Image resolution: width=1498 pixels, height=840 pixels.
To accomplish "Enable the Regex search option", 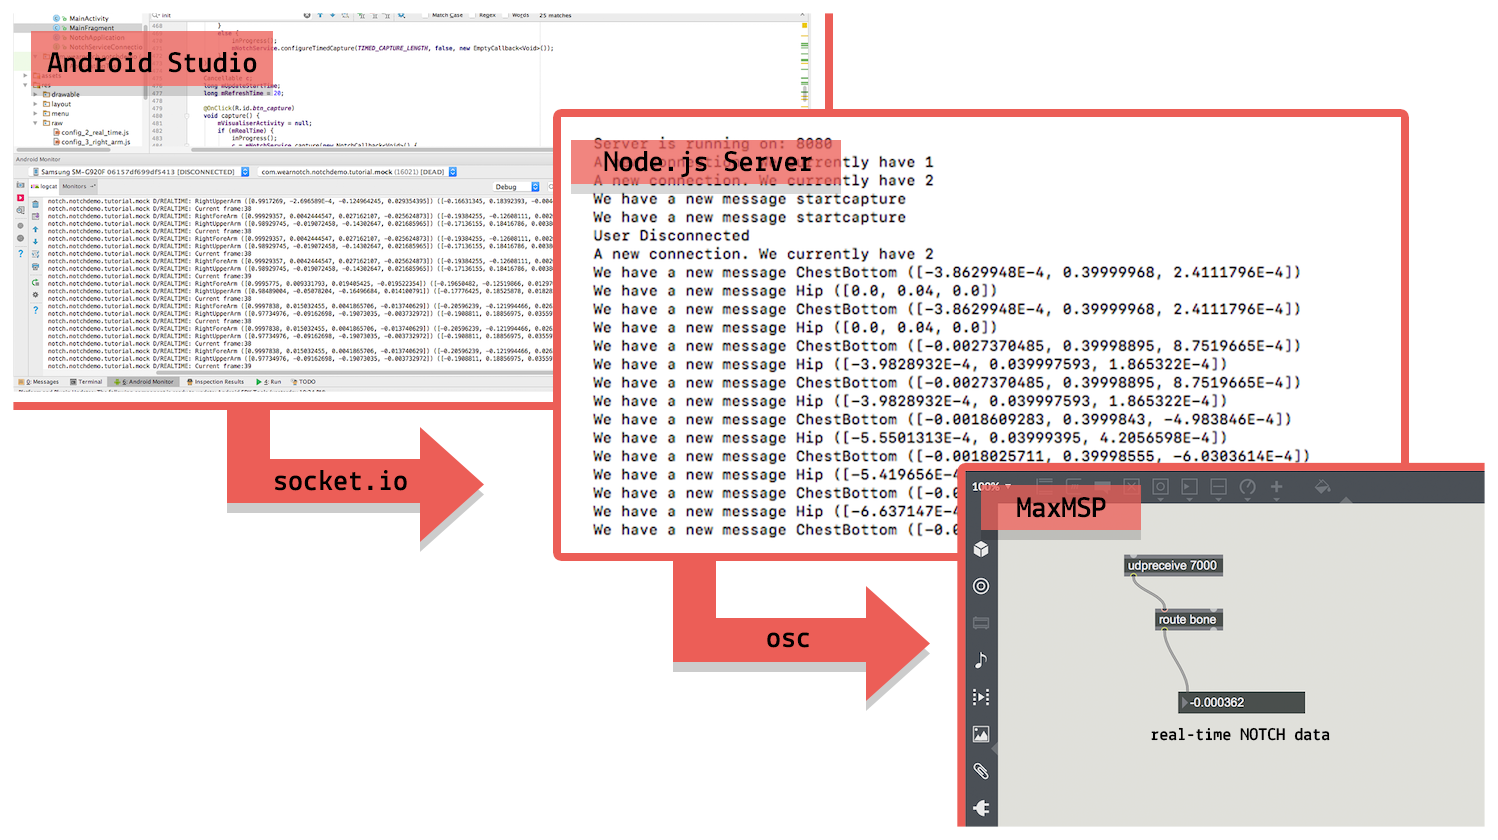I will (x=473, y=15).
